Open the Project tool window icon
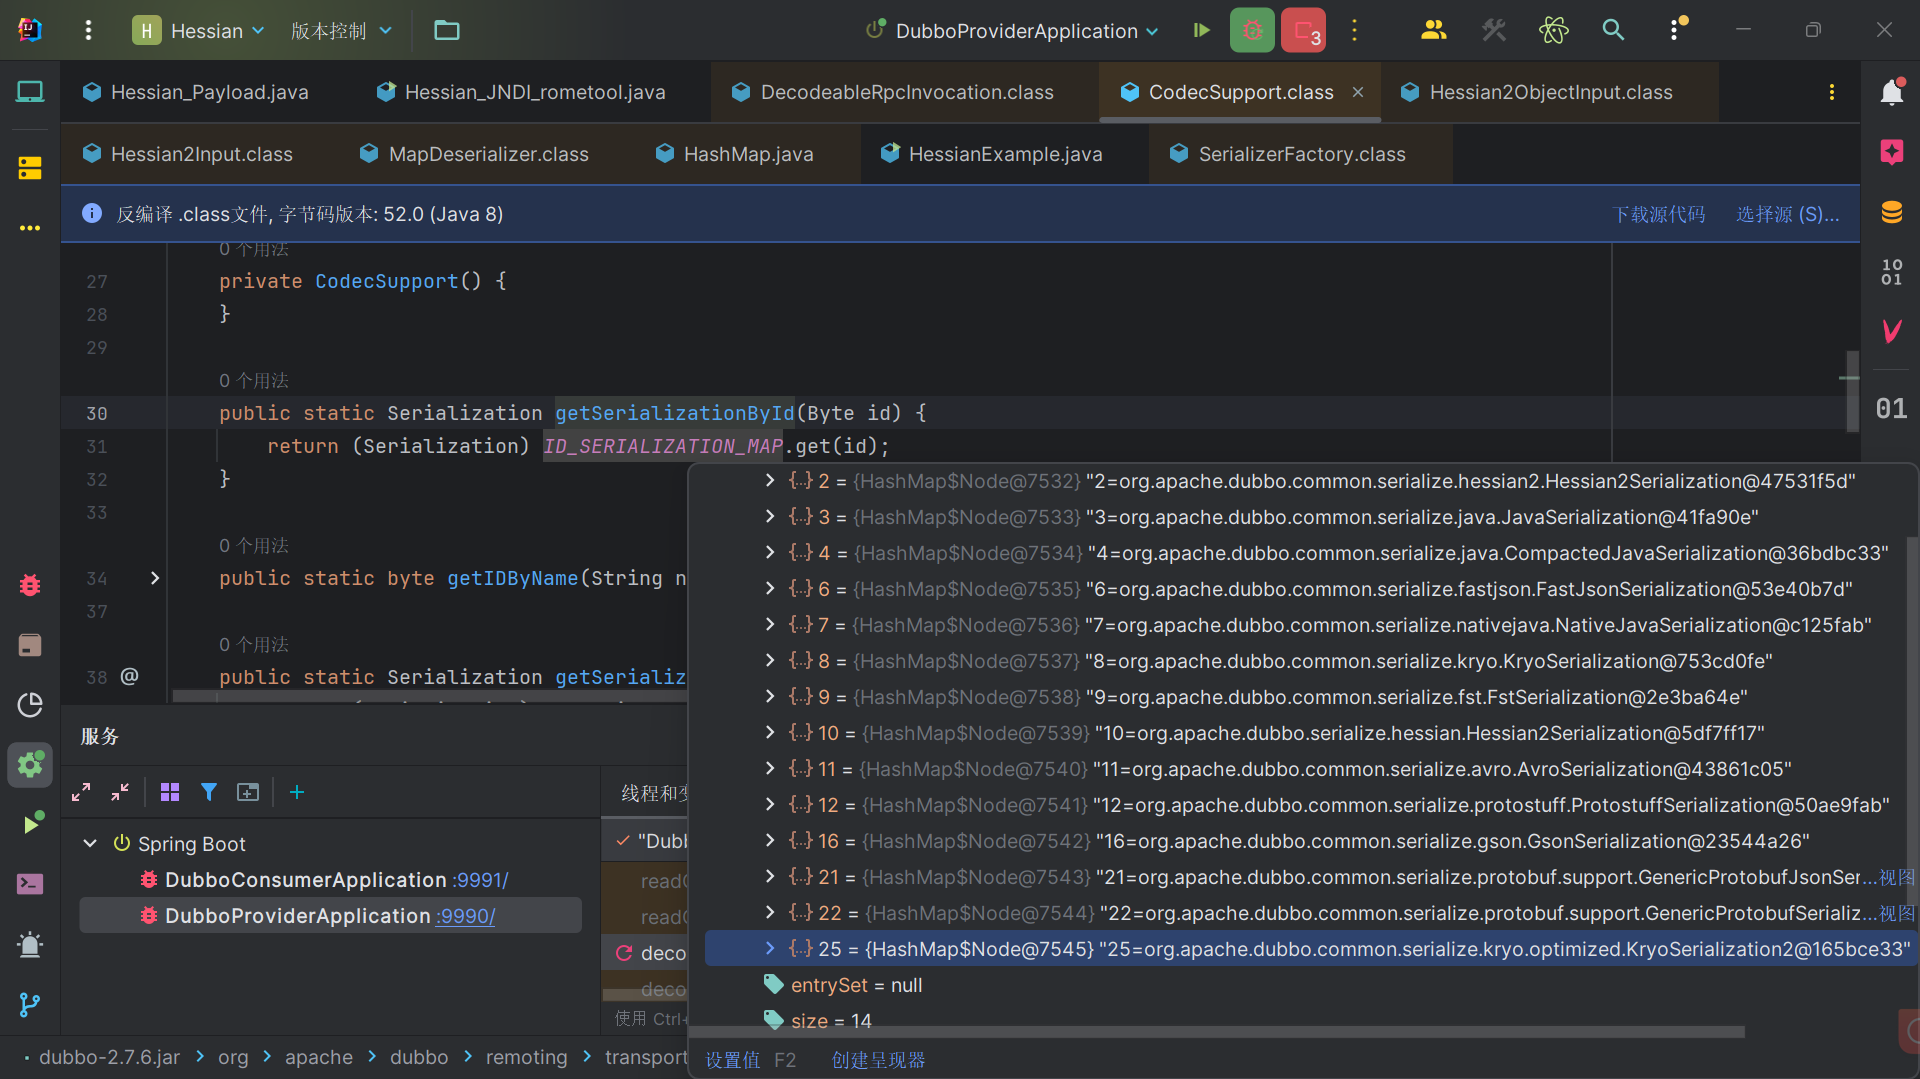Image resolution: width=1920 pixels, height=1079 pixels. tap(30, 92)
